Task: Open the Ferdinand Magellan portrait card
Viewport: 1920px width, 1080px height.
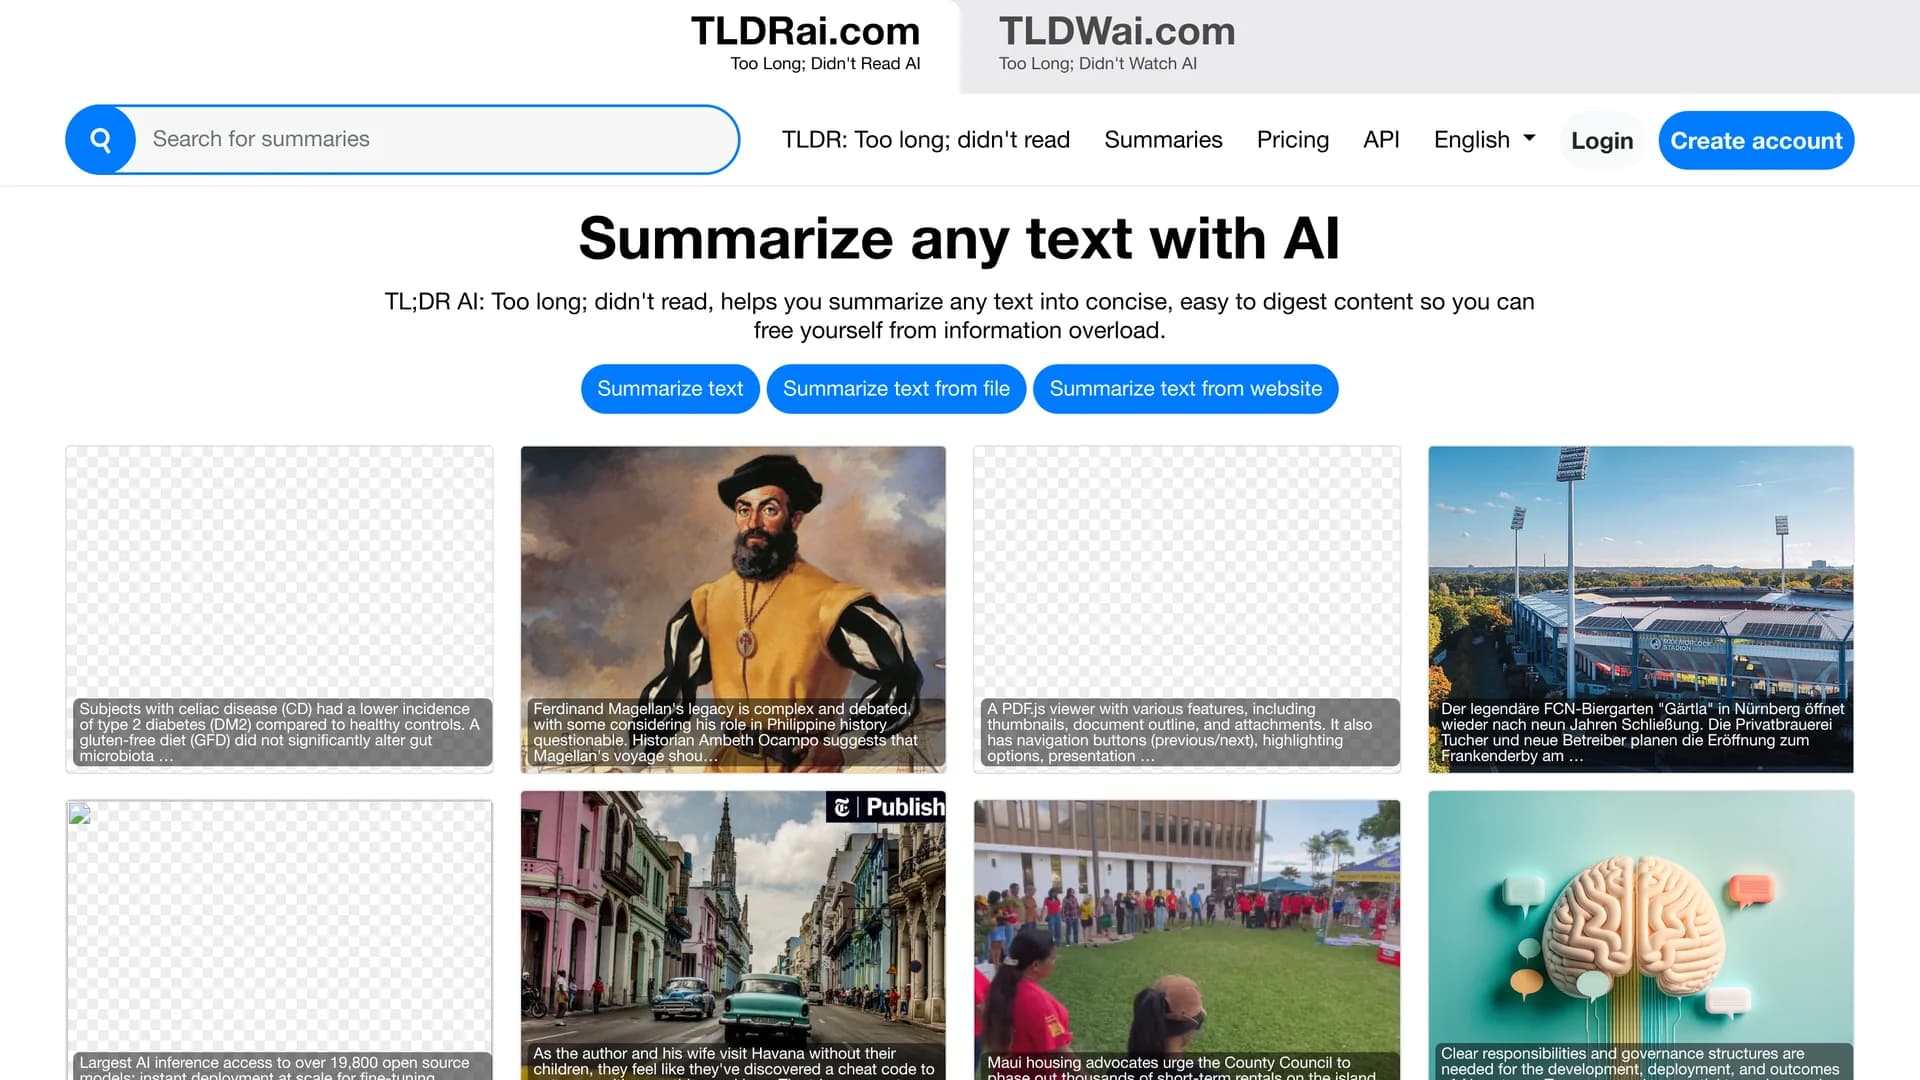Action: tap(733, 609)
